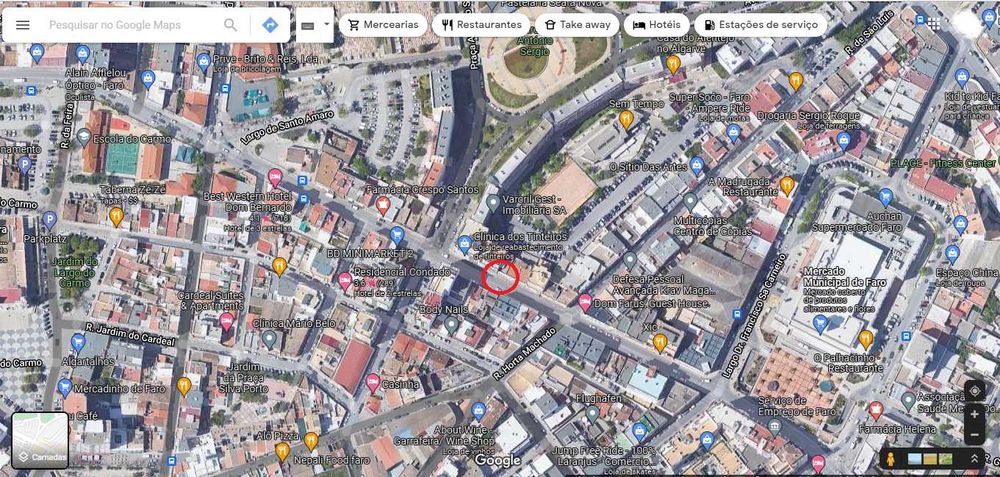Click the BD MINIMARKET 2 cart pin
Viewport: 1000px width, 477px height.
[x=397, y=236]
